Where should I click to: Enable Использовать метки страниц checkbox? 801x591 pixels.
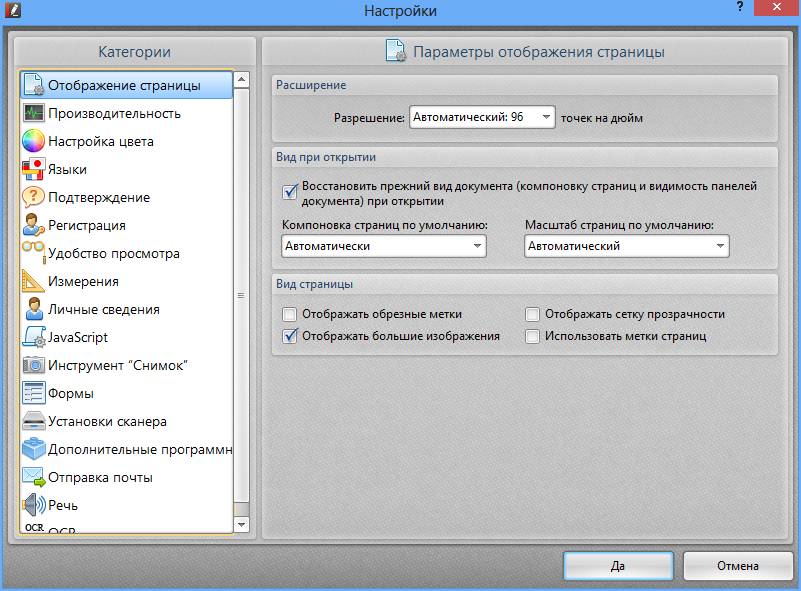pyautogui.click(x=532, y=336)
